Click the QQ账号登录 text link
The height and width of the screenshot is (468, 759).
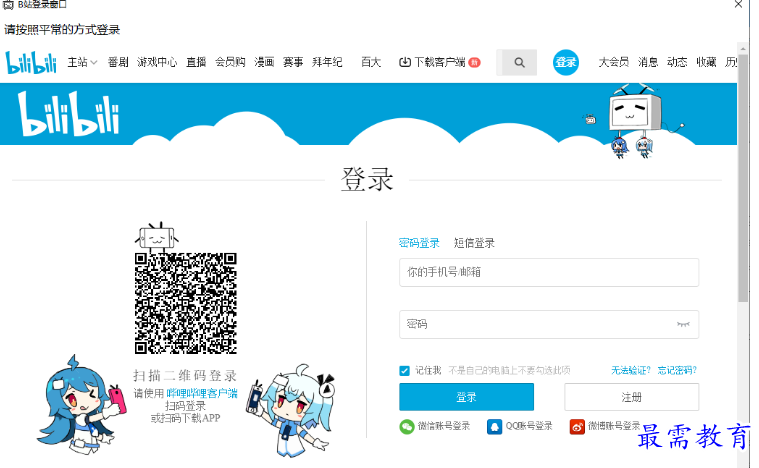click(529, 426)
